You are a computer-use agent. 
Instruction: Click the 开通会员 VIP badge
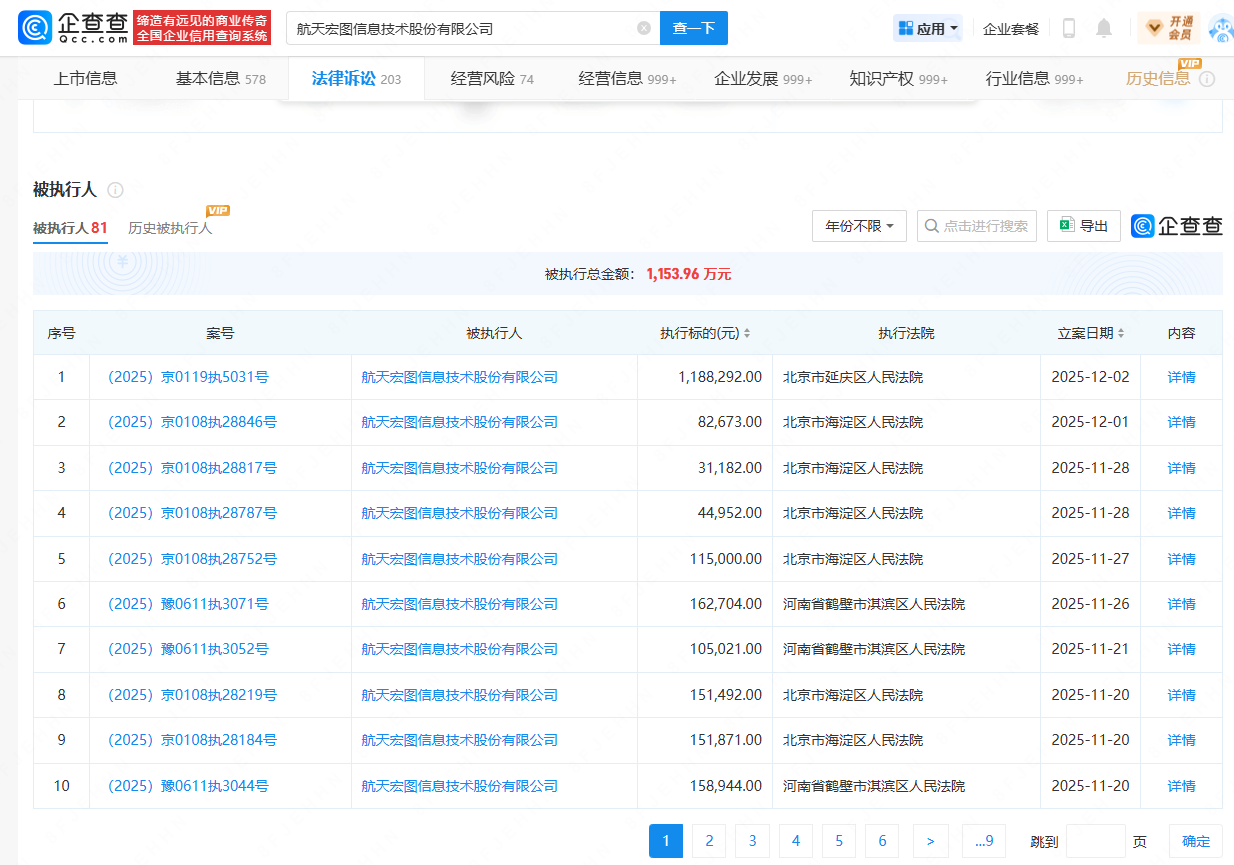(x=1170, y=28)
